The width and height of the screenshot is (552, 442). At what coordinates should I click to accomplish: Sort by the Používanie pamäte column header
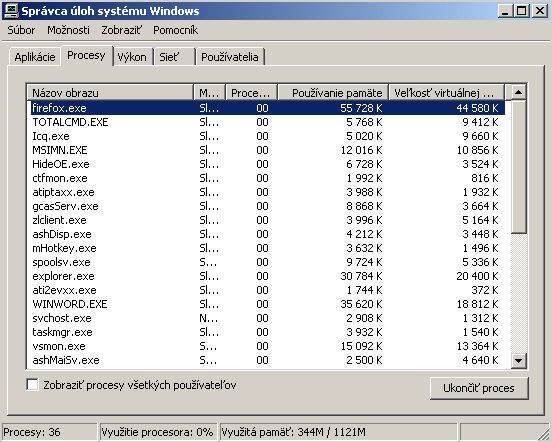(333, 93)
